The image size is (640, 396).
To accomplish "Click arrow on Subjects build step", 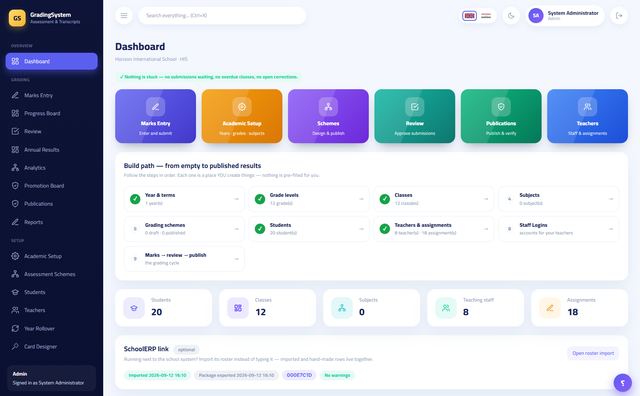I will (x=611, y=199).
